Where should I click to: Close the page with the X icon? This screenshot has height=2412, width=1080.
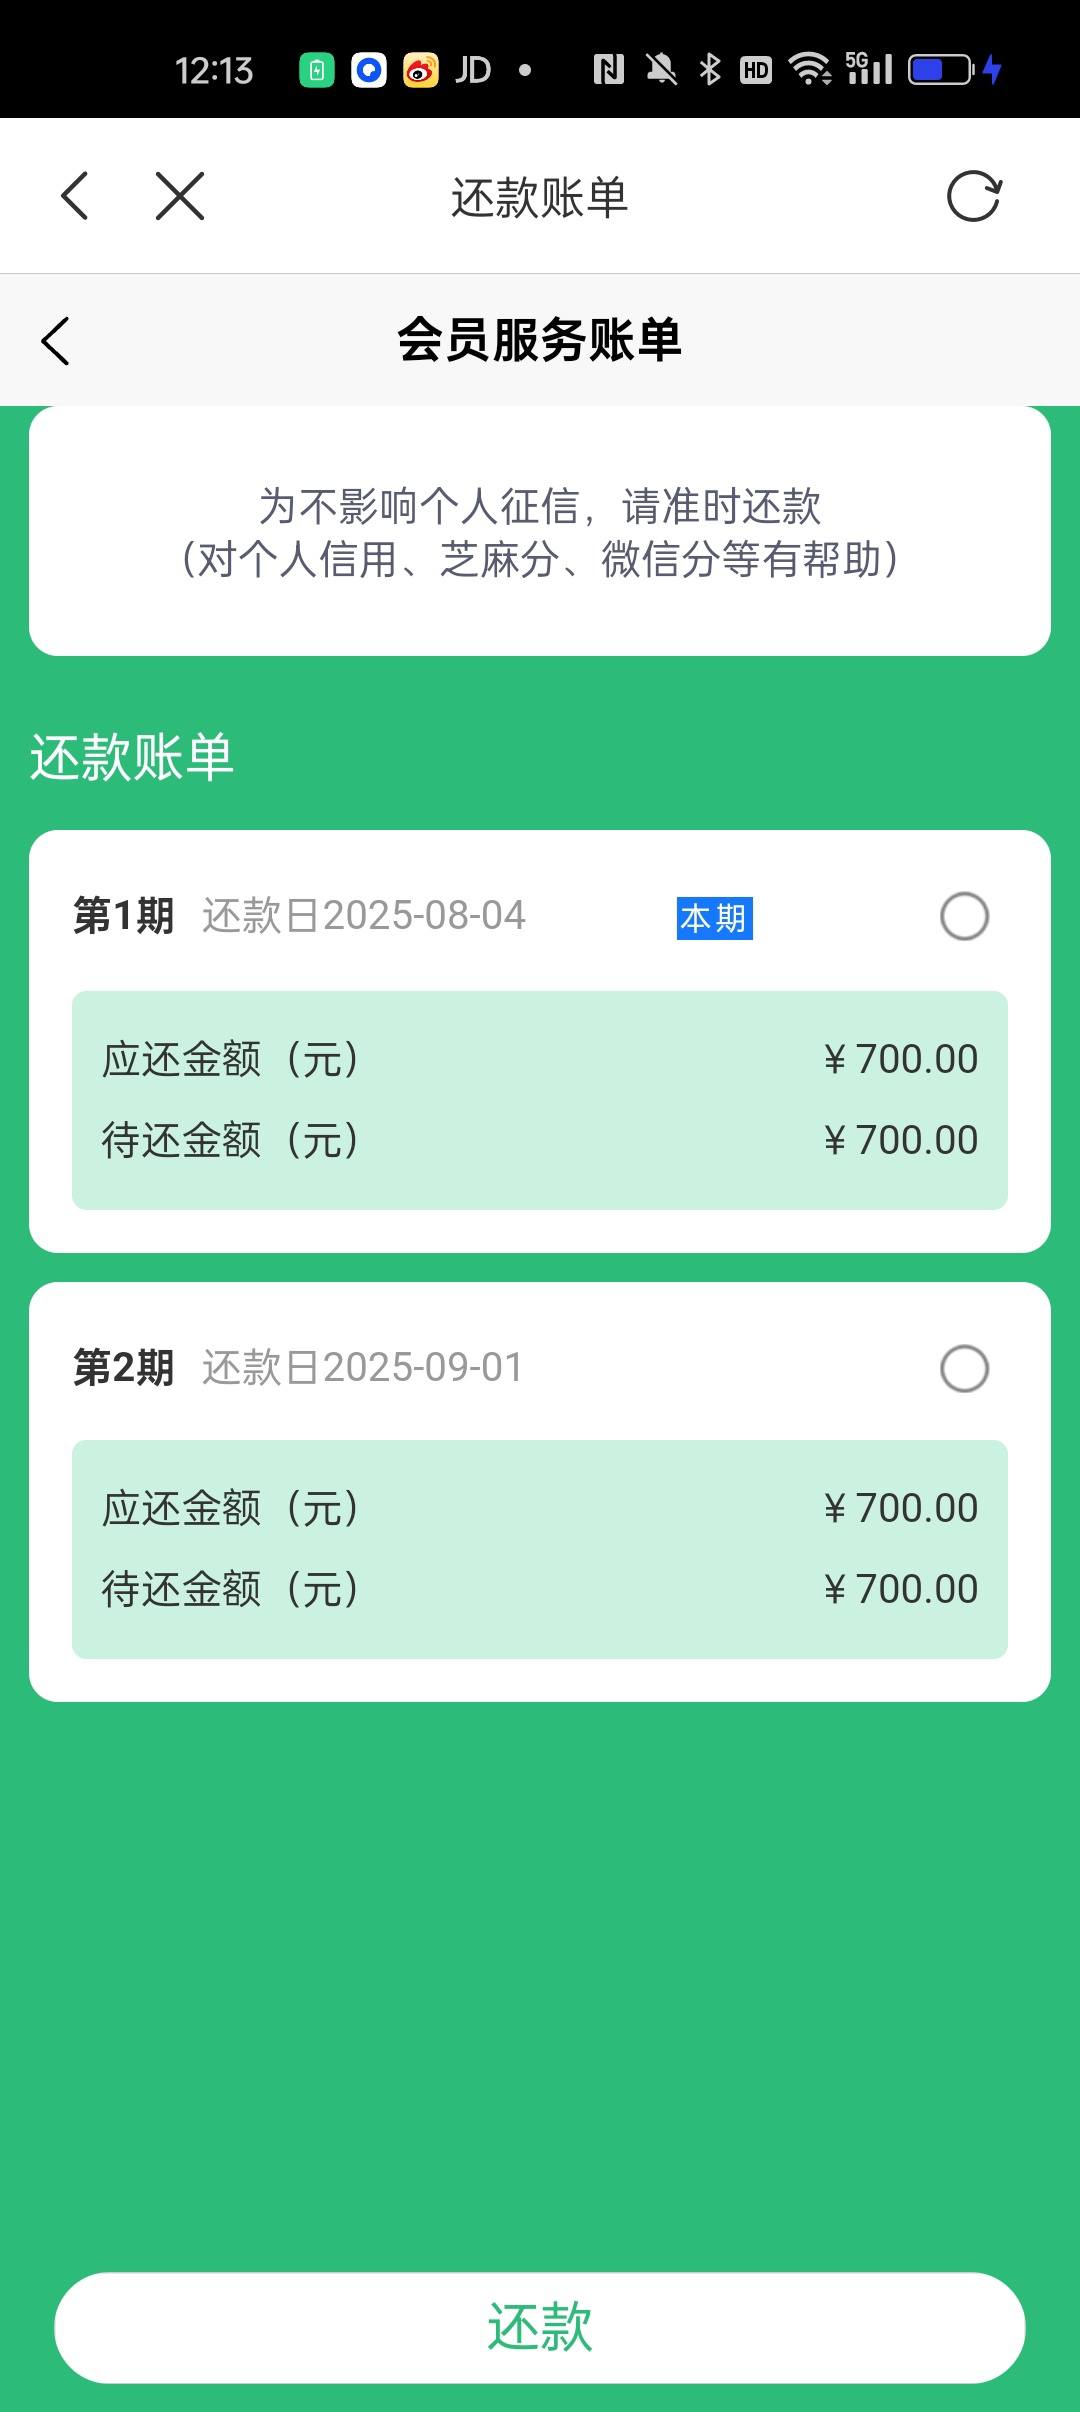pyautogui.click(x=180, y=195)
